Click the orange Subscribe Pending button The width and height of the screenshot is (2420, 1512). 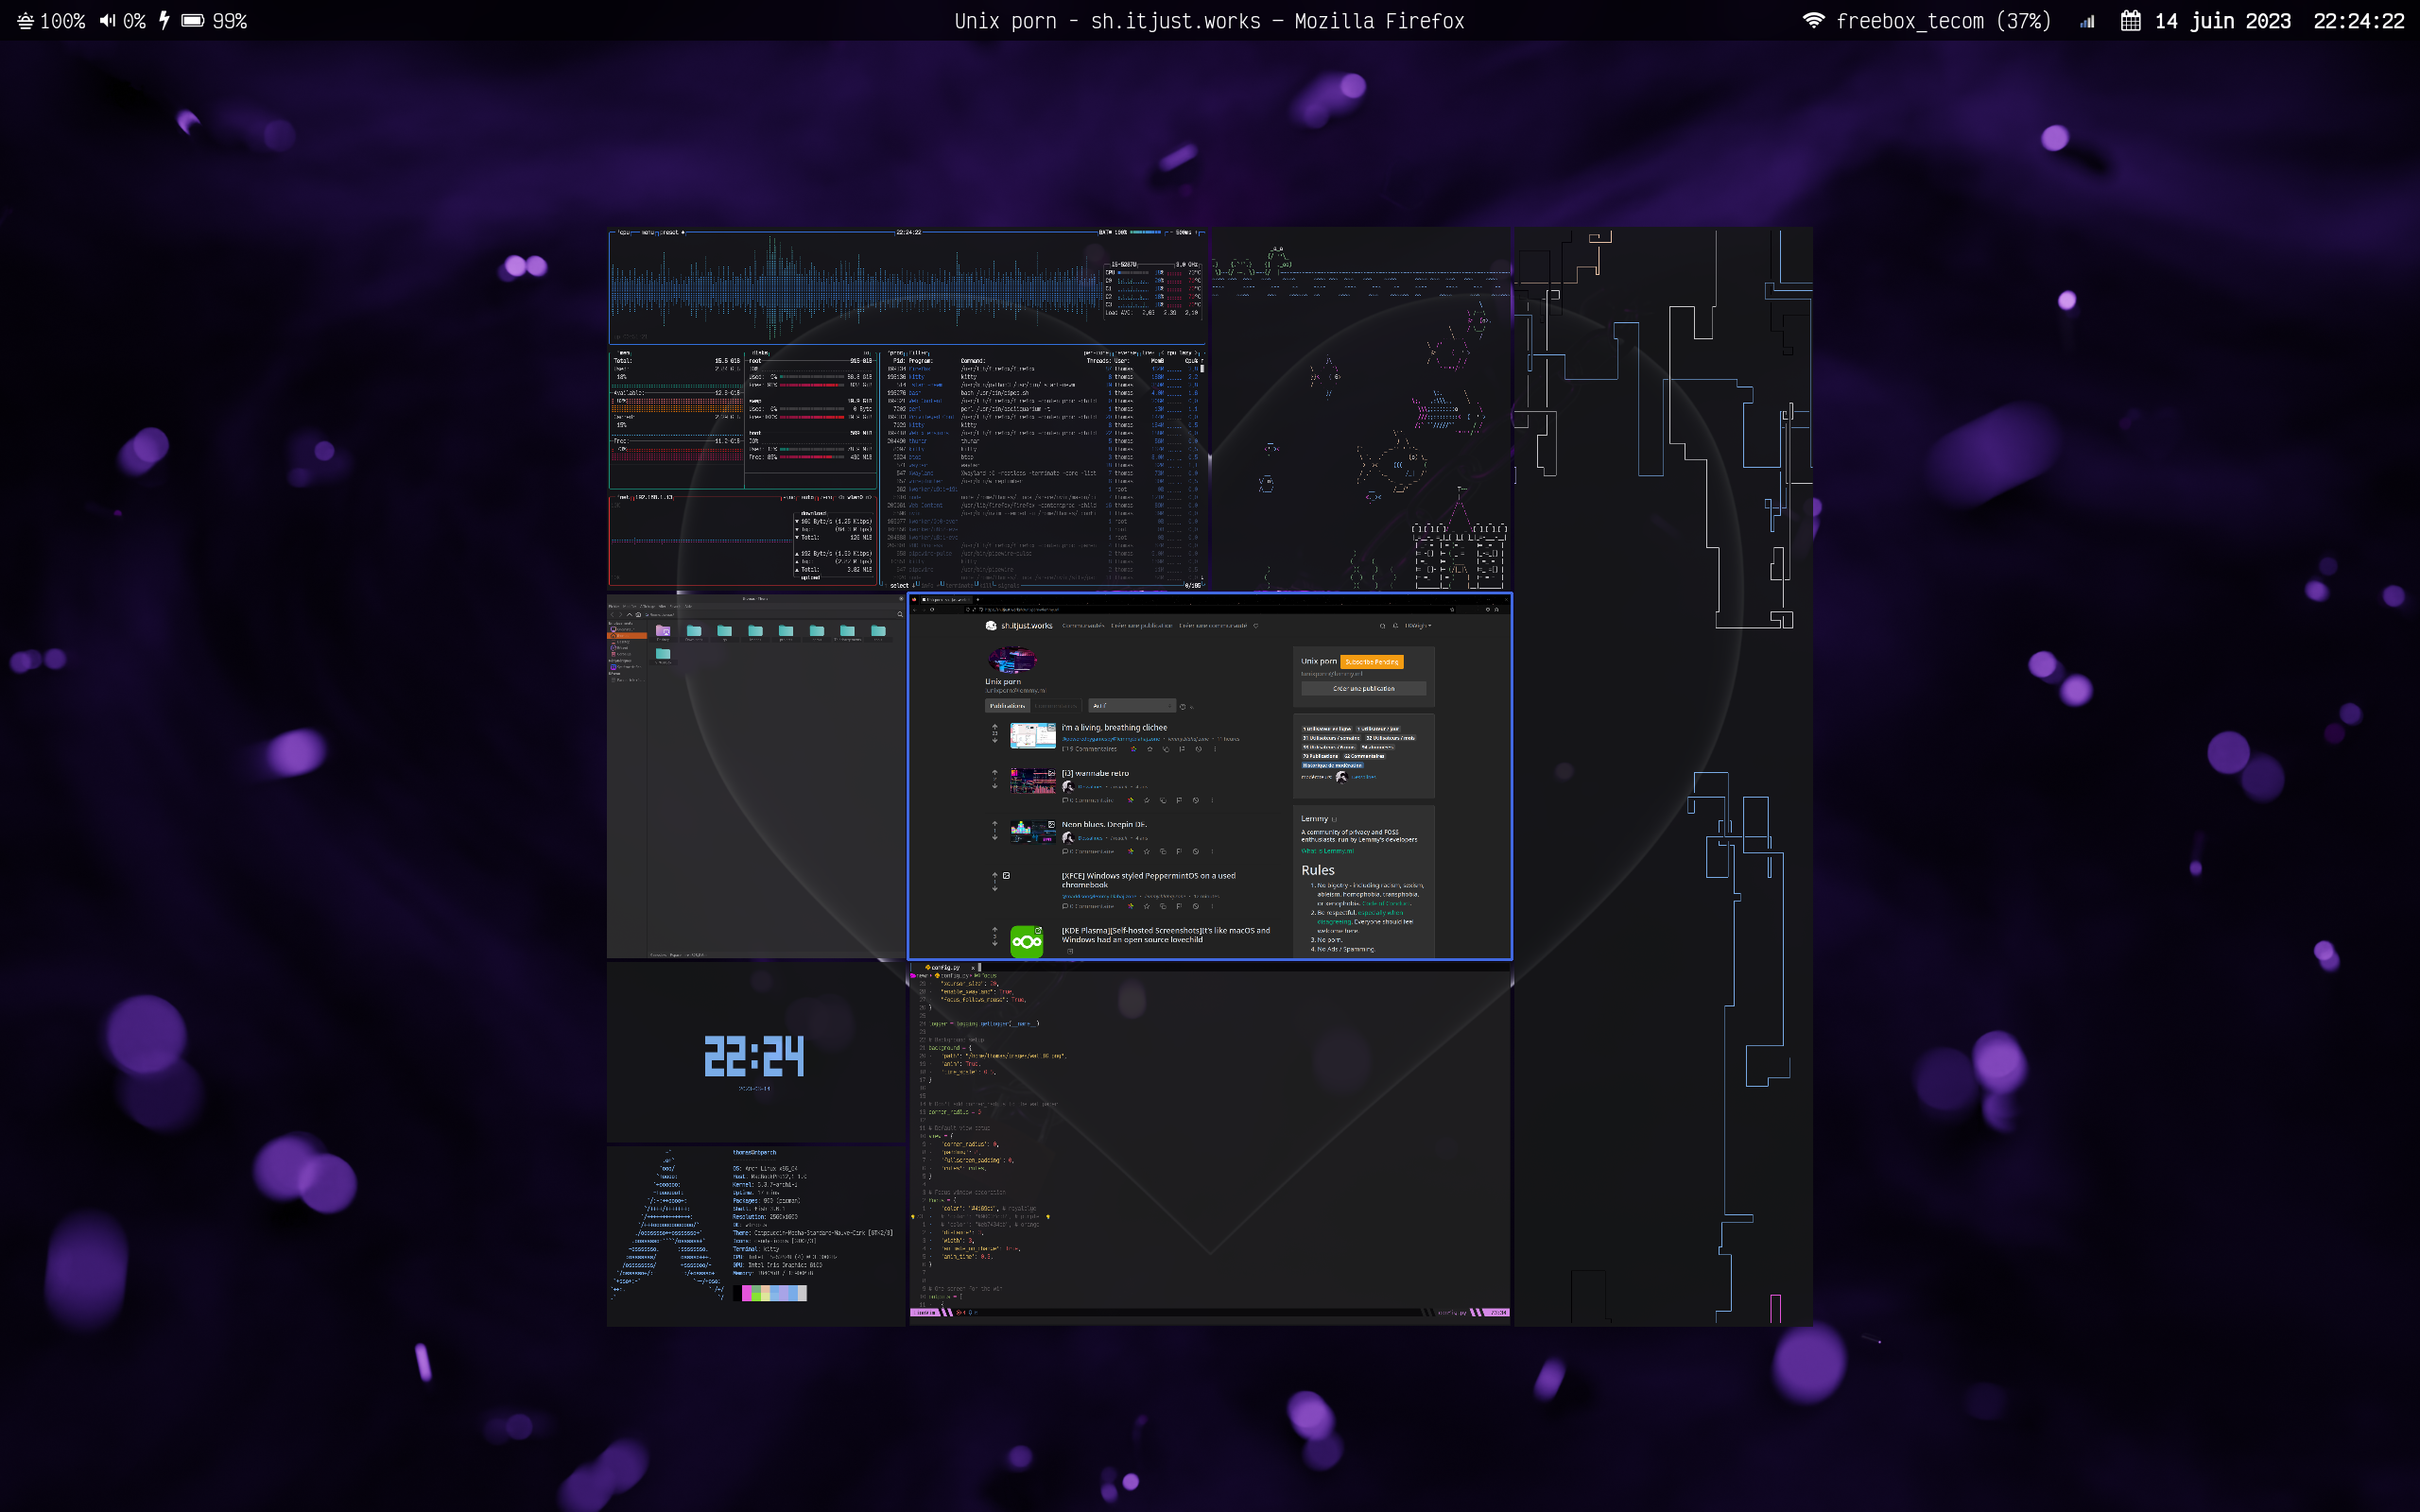click(x=1371, y=662)
